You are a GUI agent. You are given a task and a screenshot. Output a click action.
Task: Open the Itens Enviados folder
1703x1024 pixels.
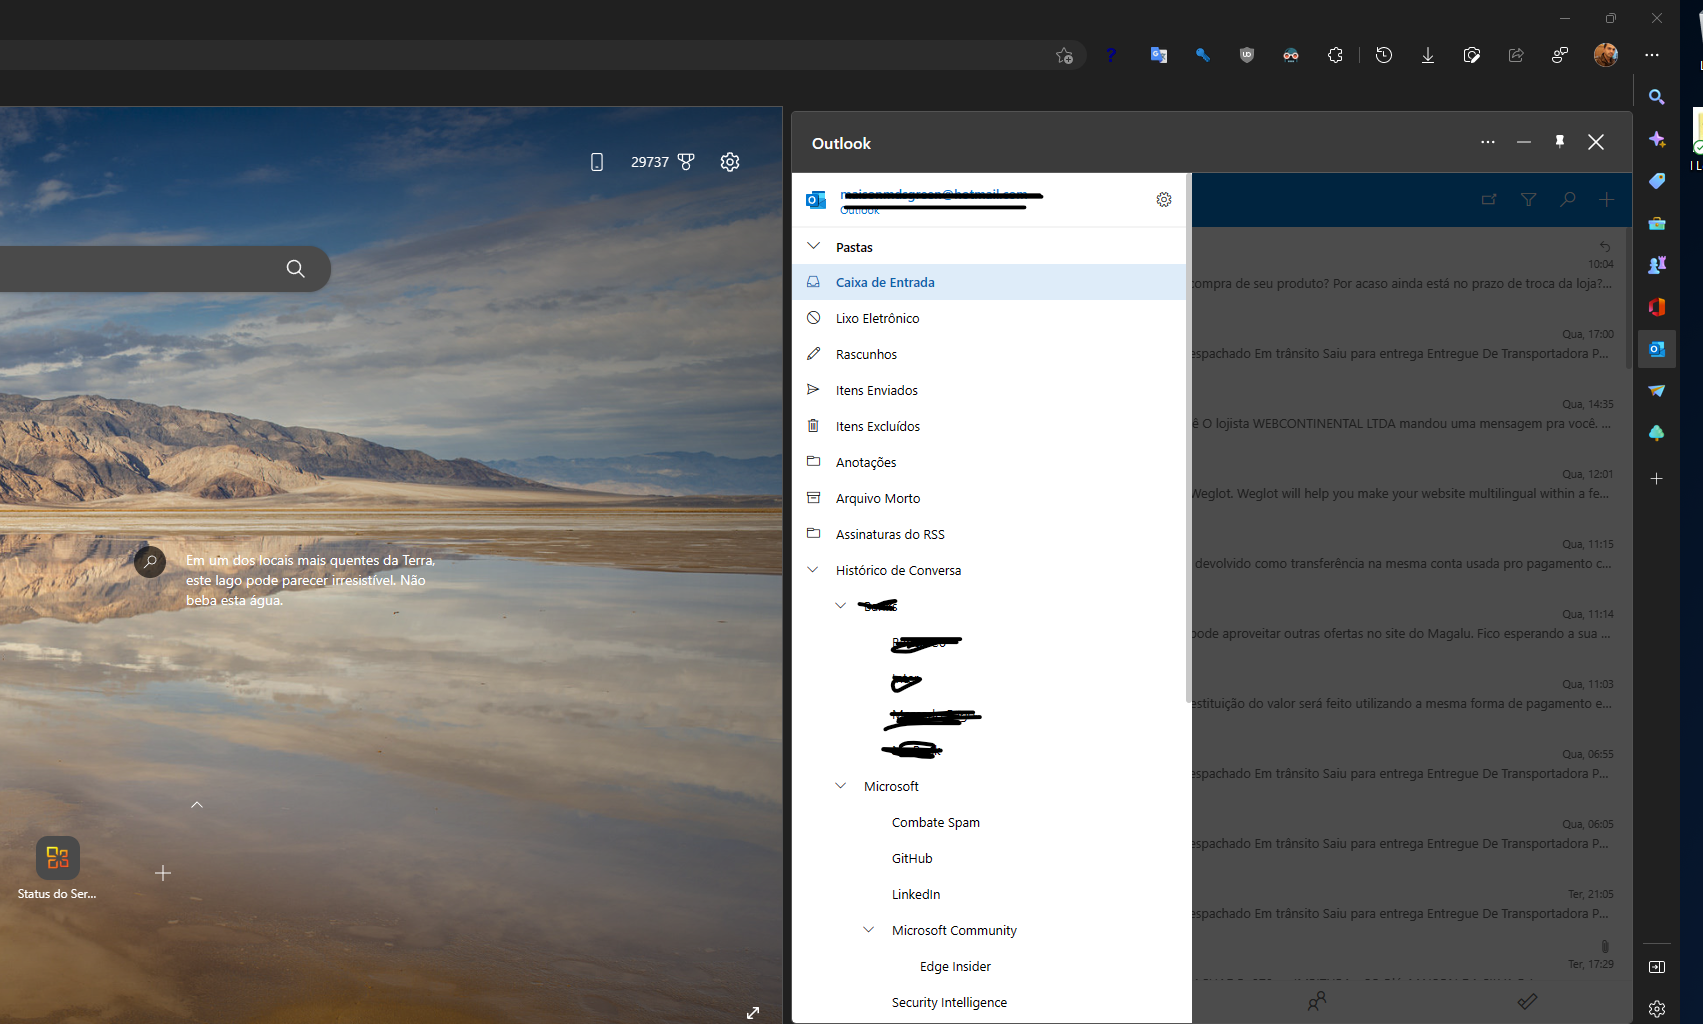point(877,389)
